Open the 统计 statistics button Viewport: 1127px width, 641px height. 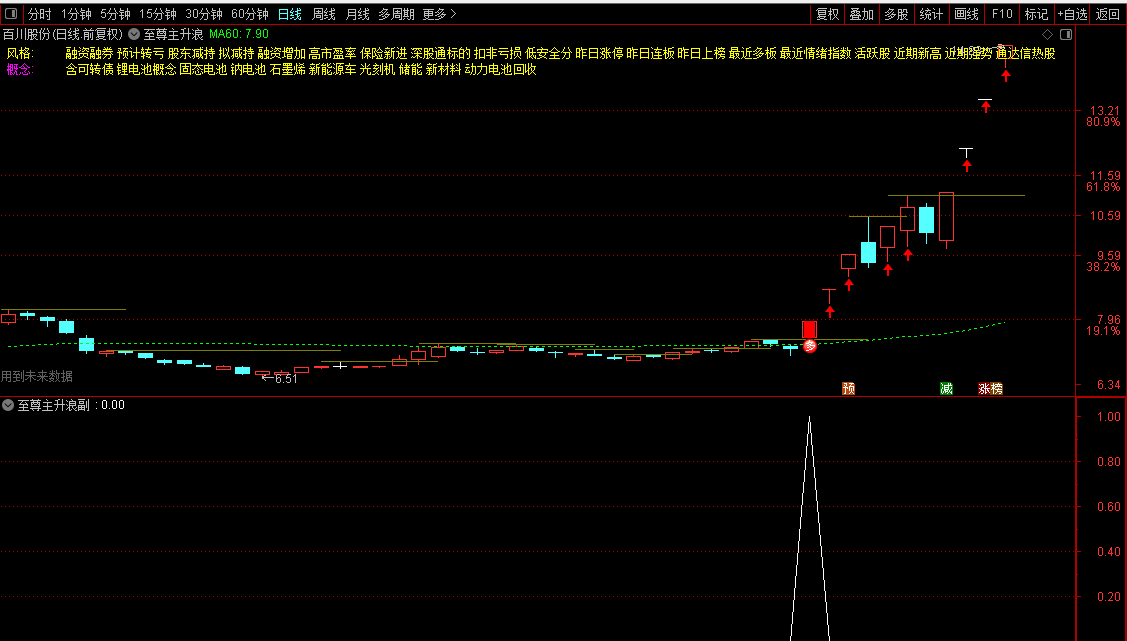pos(931,14)
